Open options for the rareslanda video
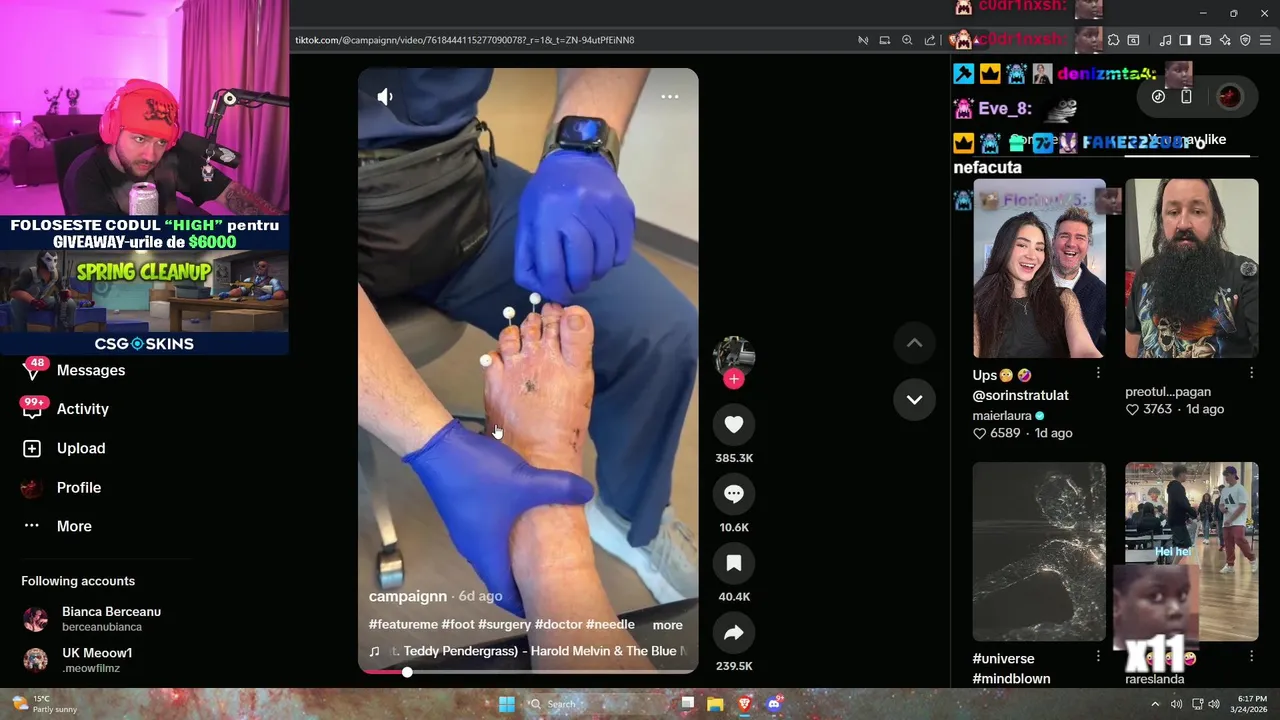The image size is (1280, 720). [x=1251, y=656]
